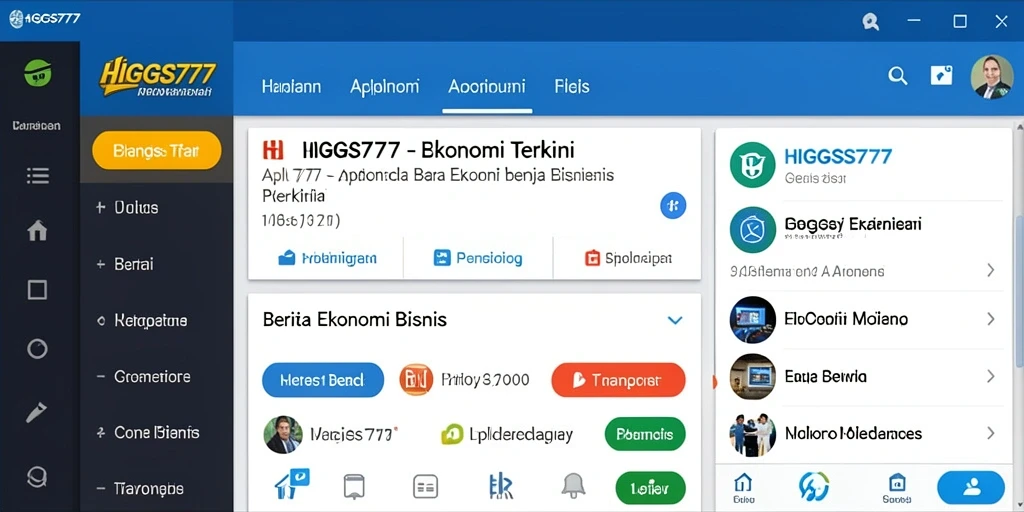Click the Gogosy Ekarniean entry text

click(x=853, y=225)
